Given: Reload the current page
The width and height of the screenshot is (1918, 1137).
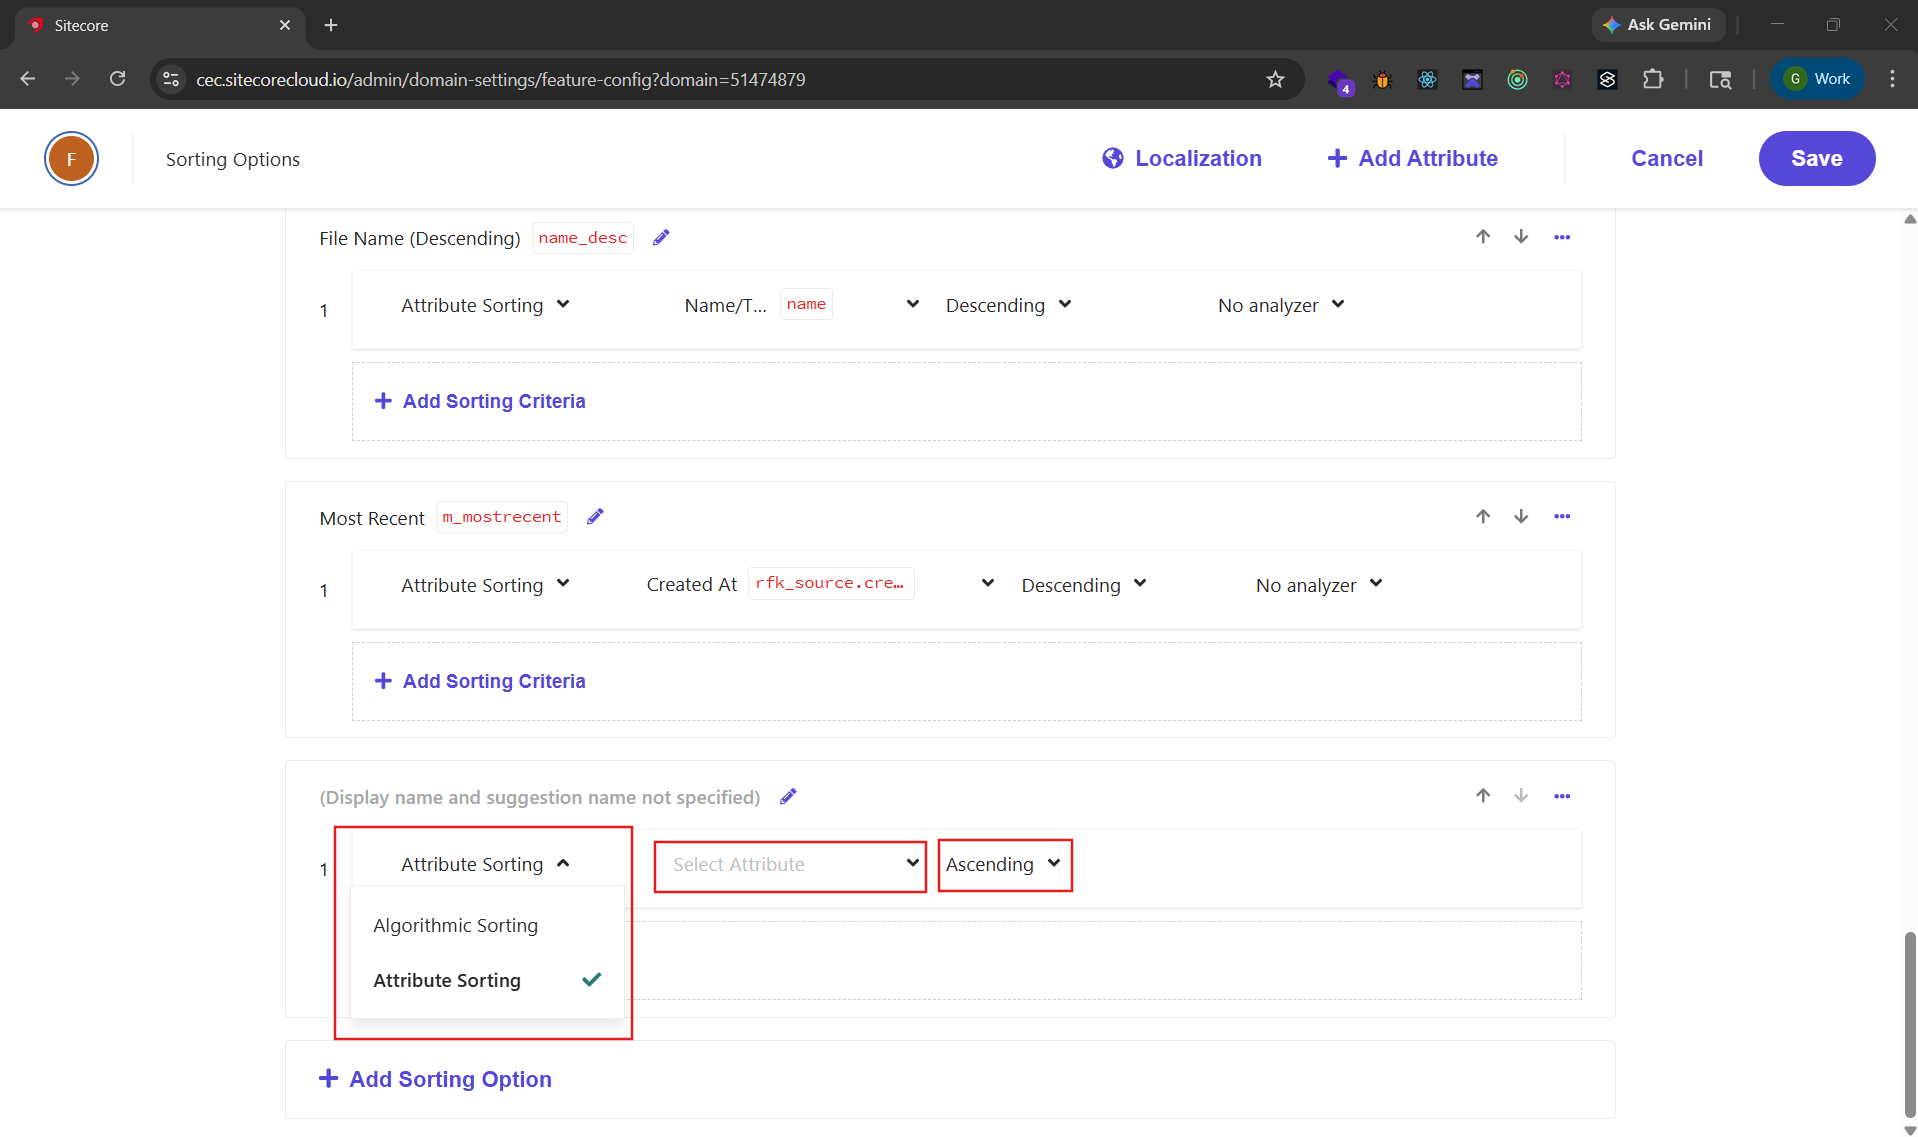Looking at the screenshot, I should [x=118, y=80].
